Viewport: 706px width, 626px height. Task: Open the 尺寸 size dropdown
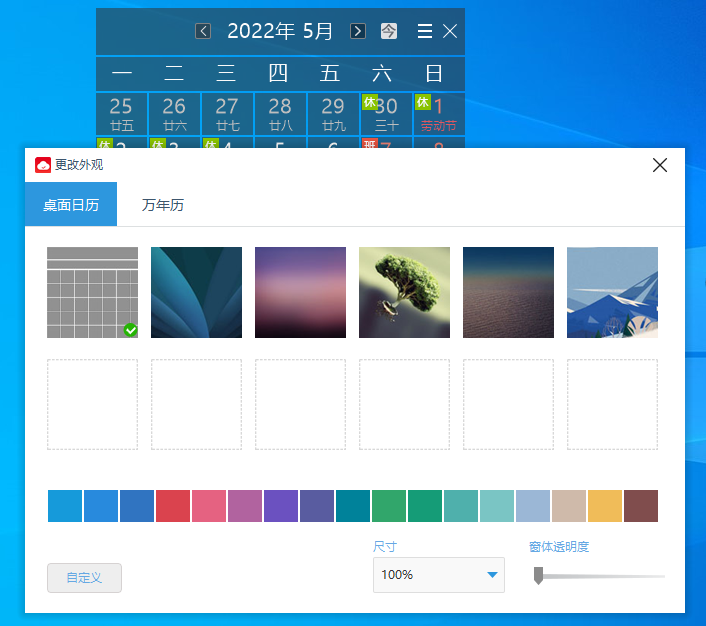click(x=439, y=575)
